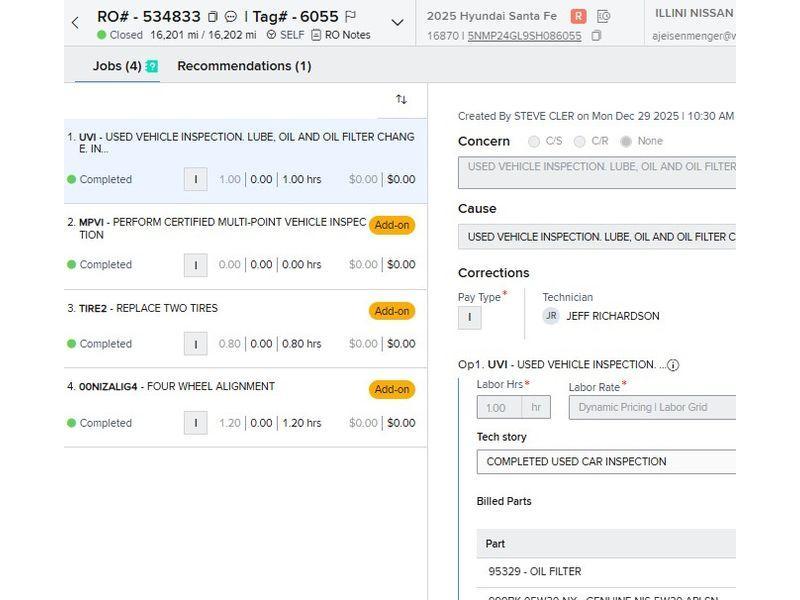Click the info icon beside Op1 UVI

(x=673, y=365)
